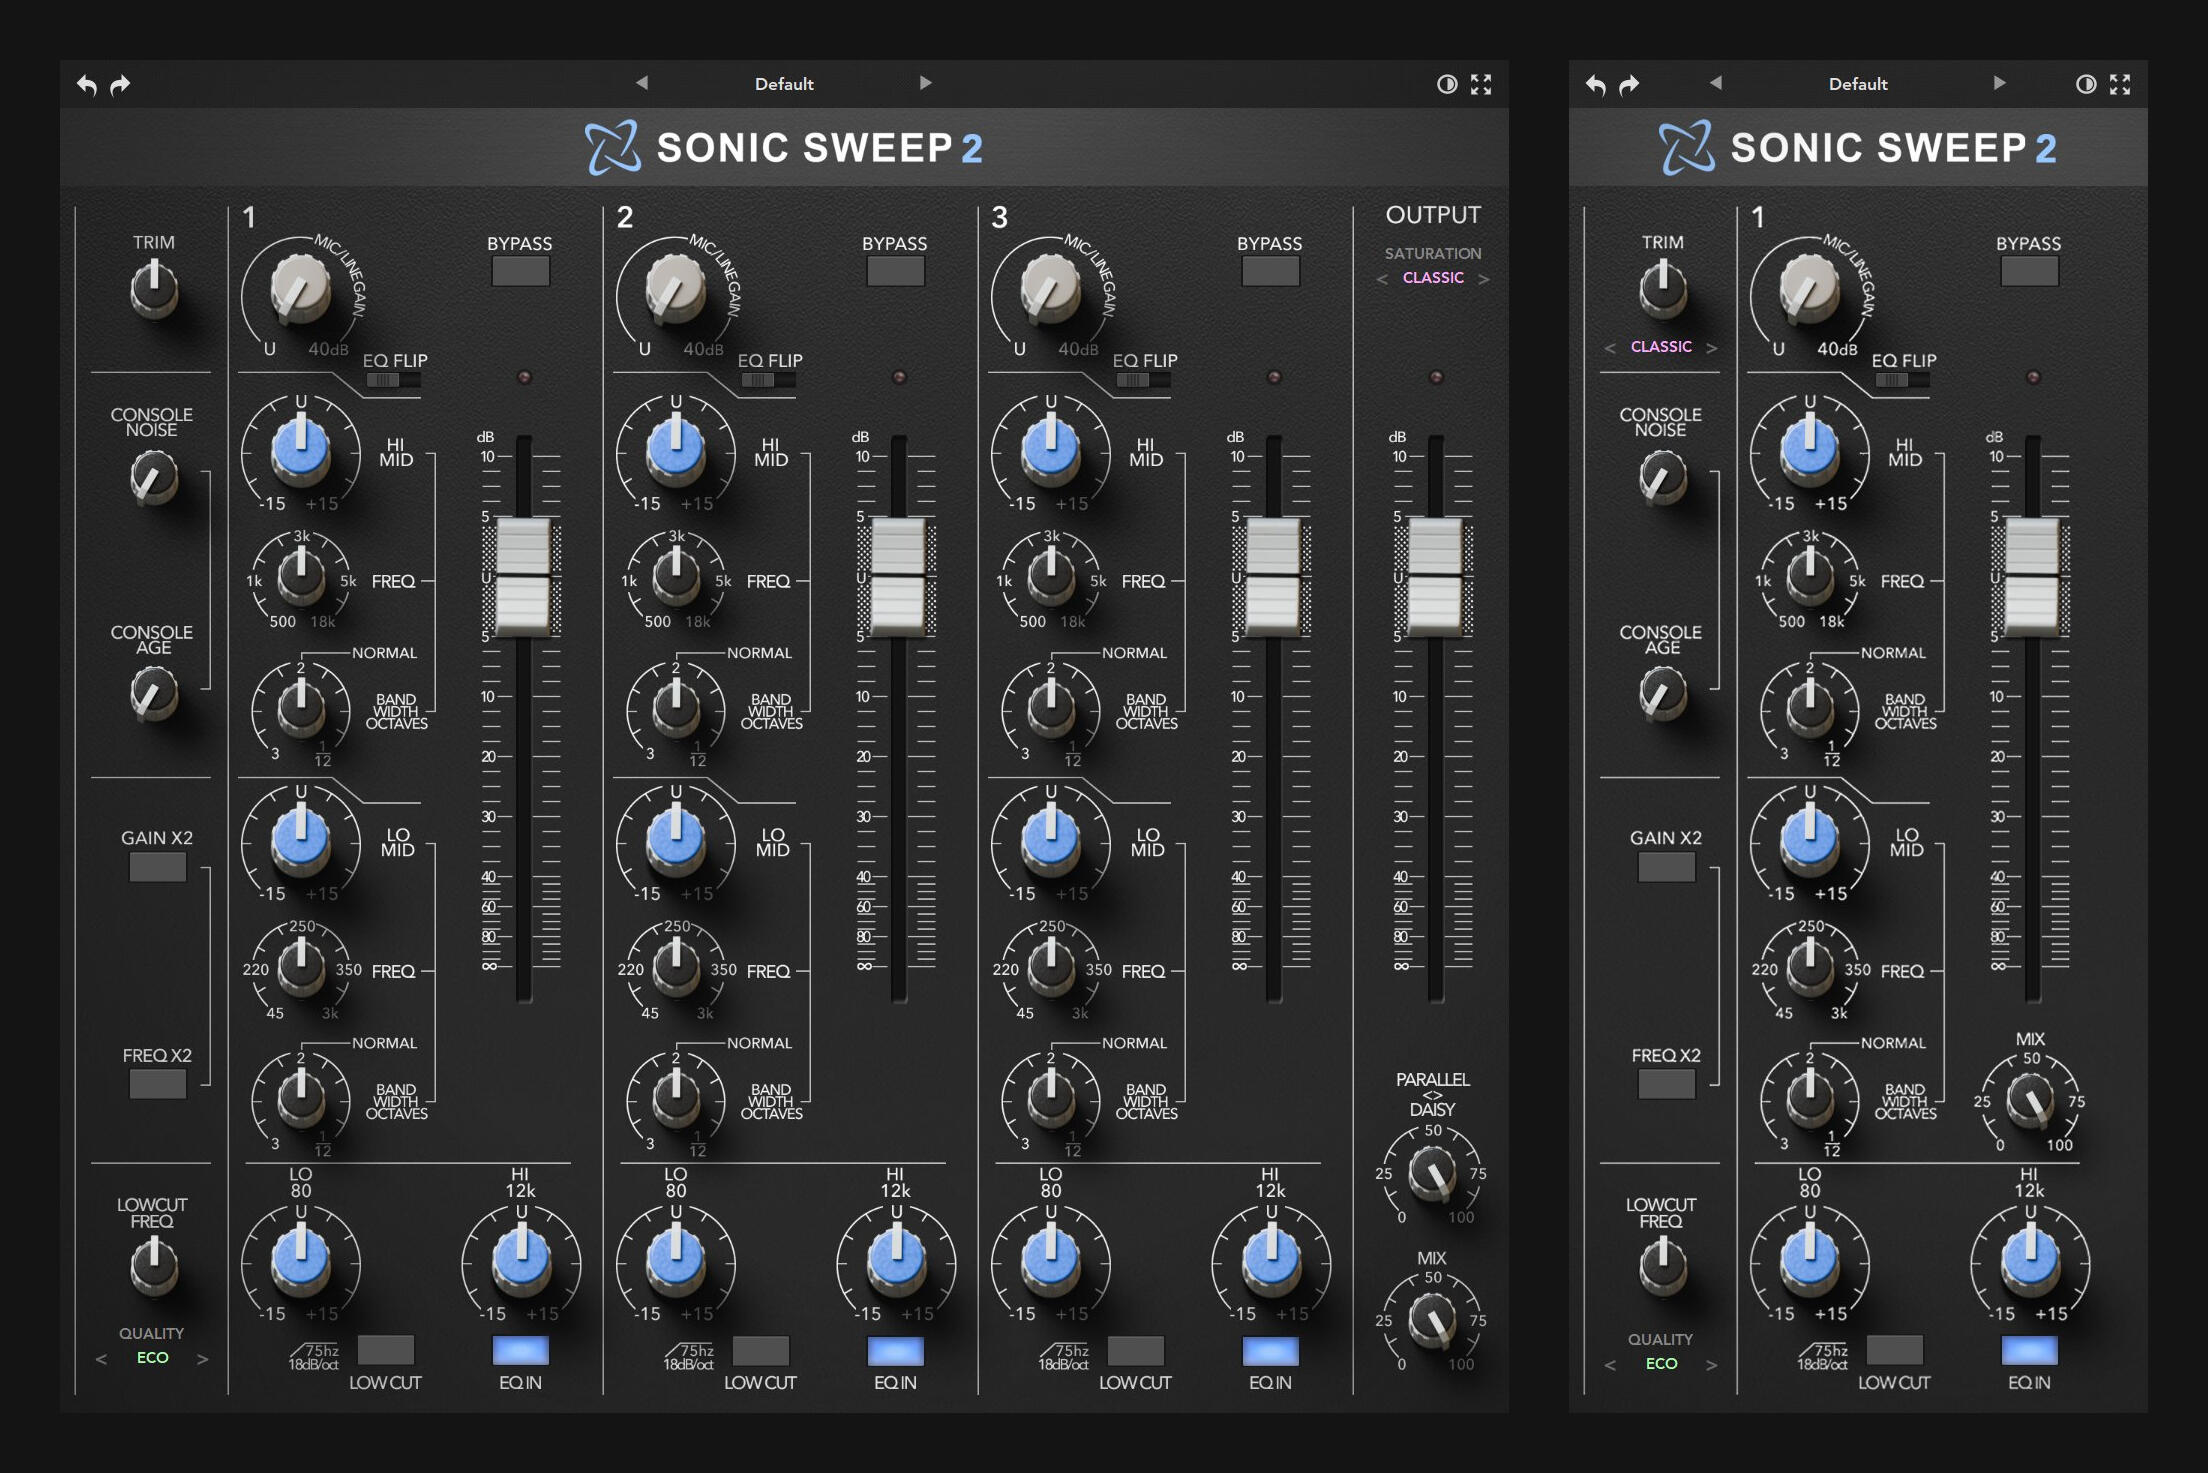The height and width of the screenshot is (1473, 2208).
Task: Click CONSOLE AGE knob in left window
Action: [x=154, y=694]
